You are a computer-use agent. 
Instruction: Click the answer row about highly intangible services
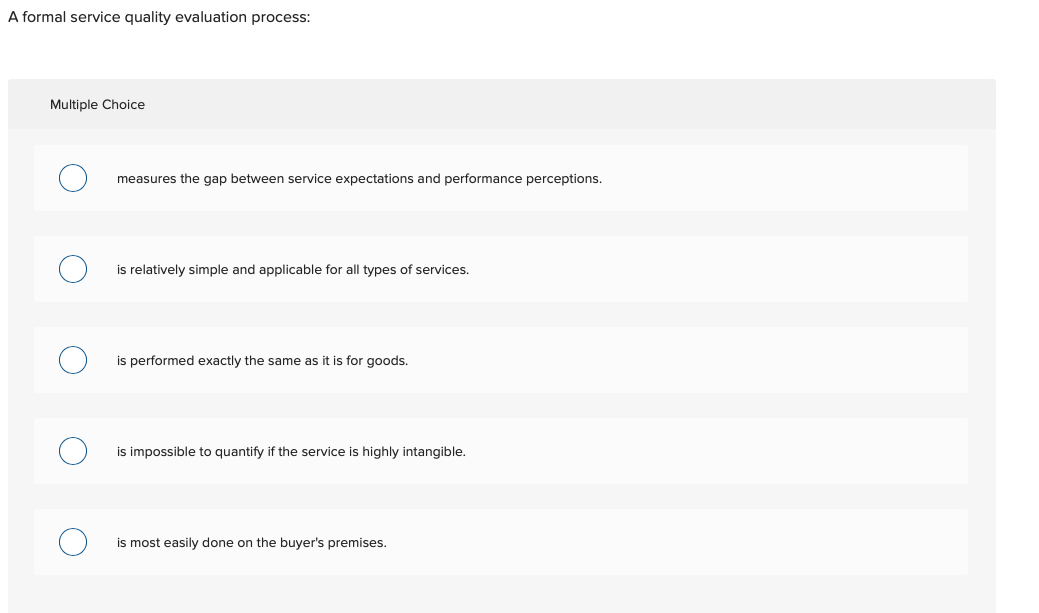[500, 450]
